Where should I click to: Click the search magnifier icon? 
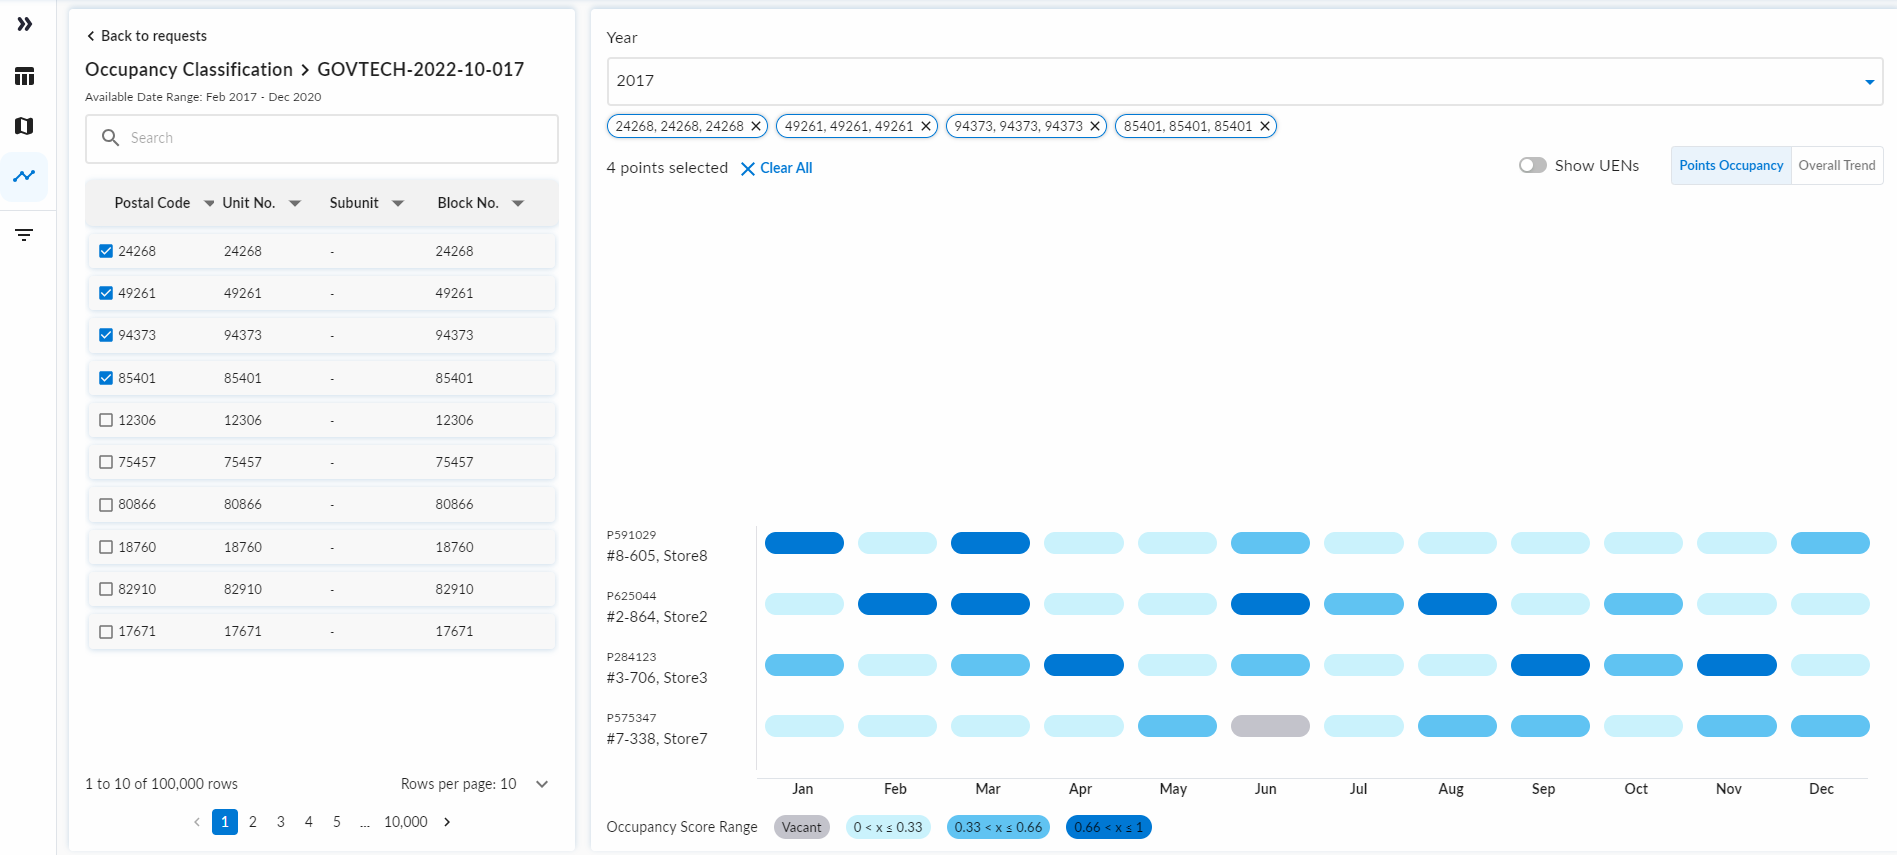pyautogui.click(x=111, y=137)
